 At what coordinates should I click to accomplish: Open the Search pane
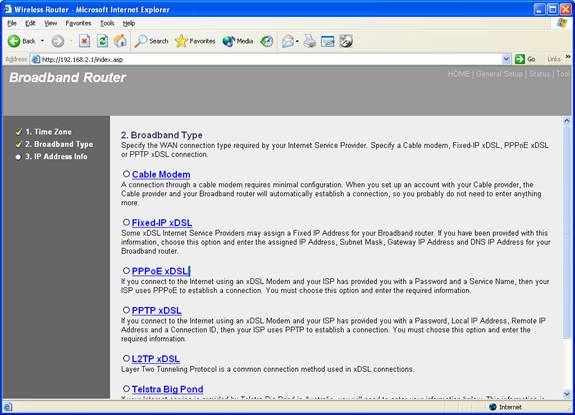(x=151, y=41)
